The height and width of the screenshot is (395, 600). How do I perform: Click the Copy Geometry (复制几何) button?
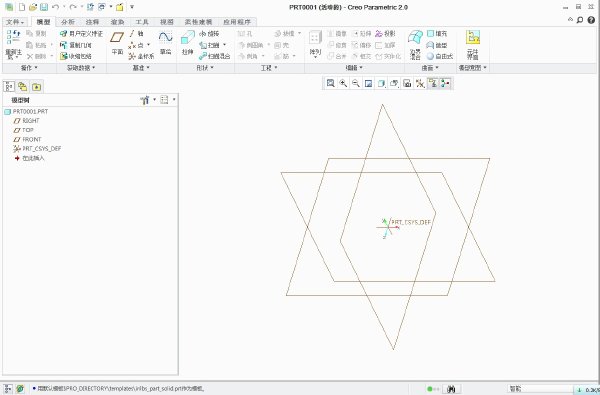76,45
